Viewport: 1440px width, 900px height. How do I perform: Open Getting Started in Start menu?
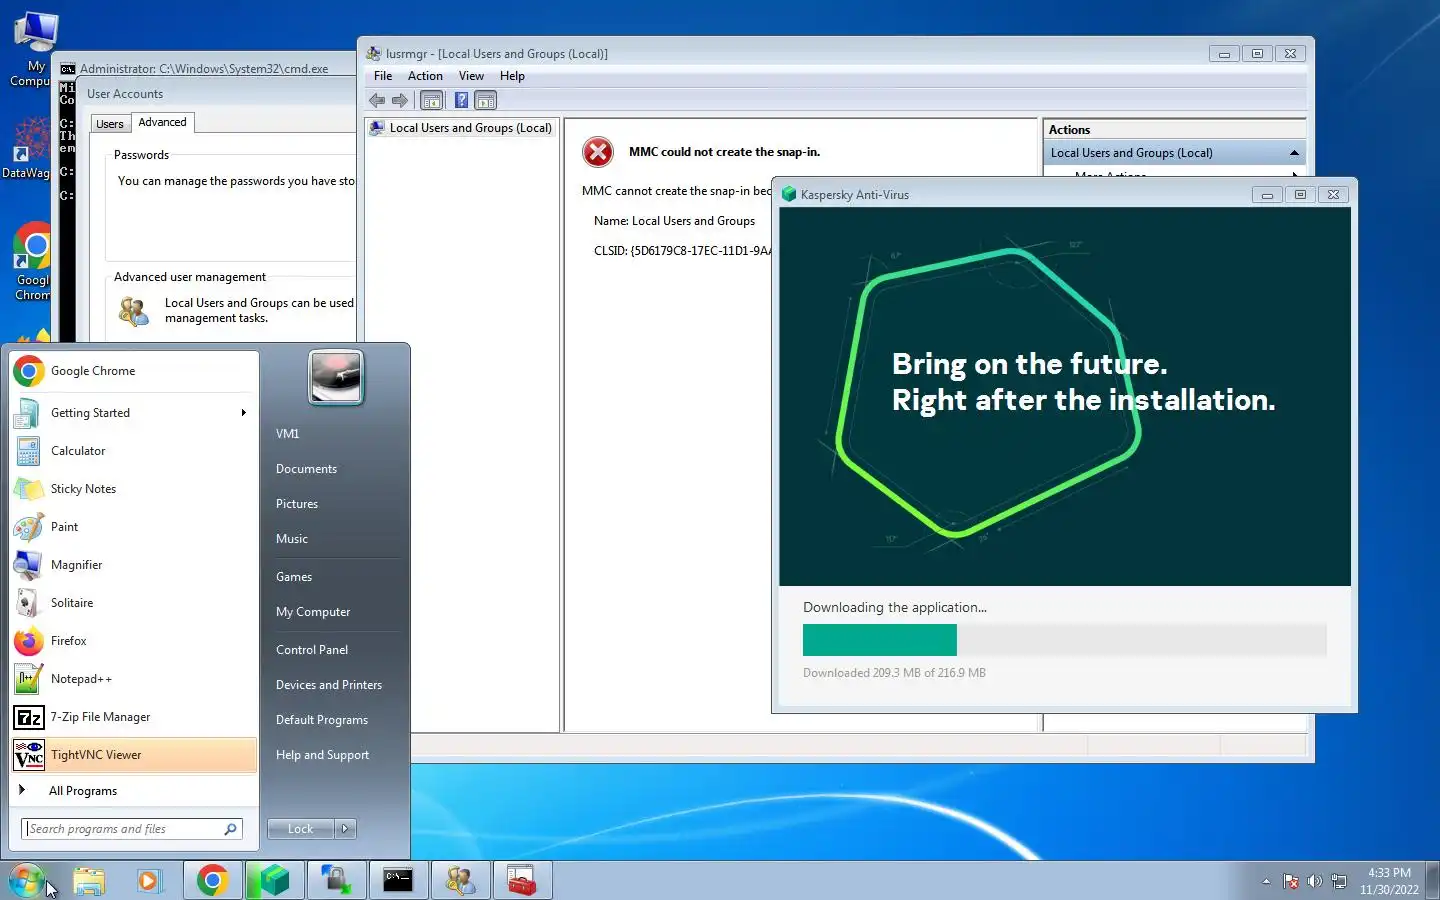click(134, 413)
